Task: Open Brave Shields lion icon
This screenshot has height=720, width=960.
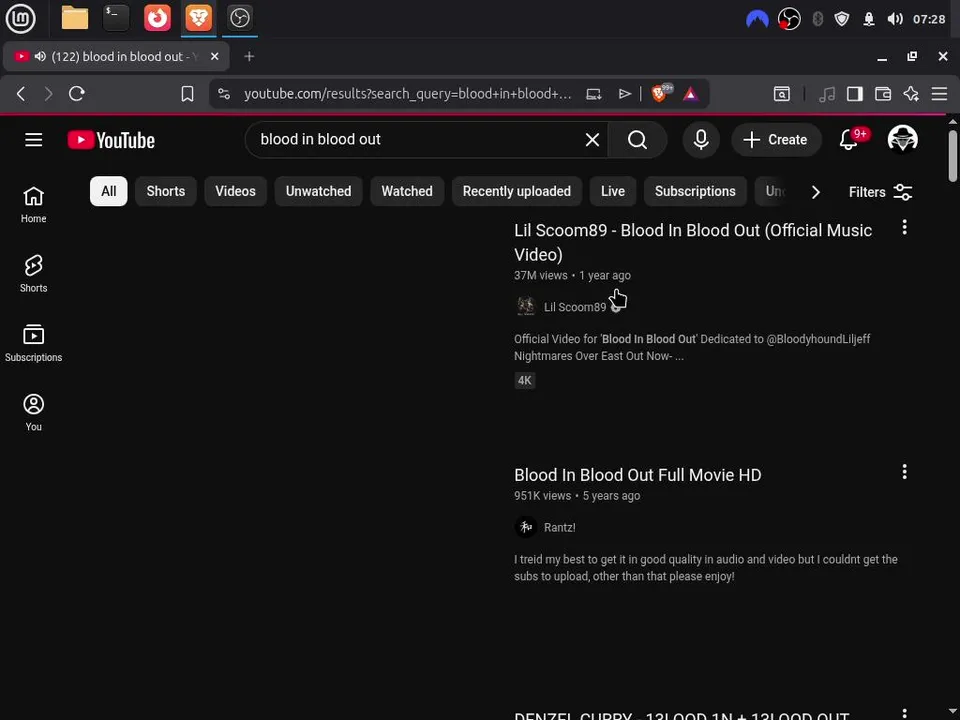Action: click(661, 92)
